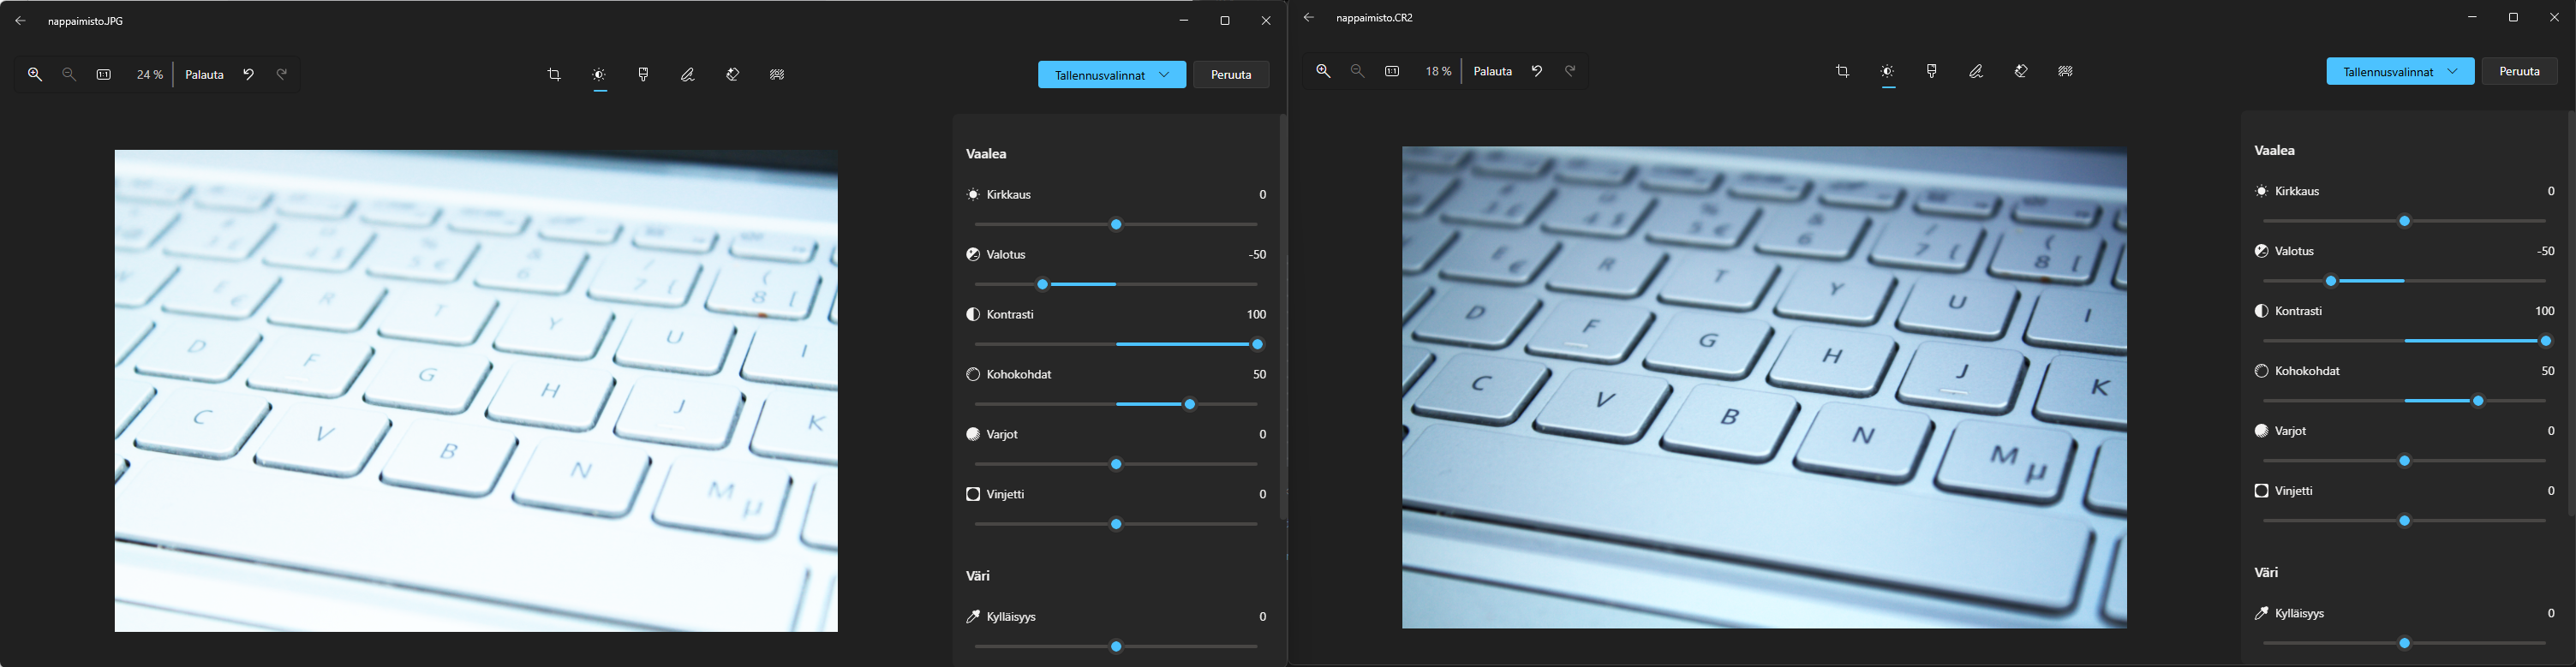The image size is (2576, 667).
Task: Click Palauta to reset nappaimisto.CR2 edits
Action: 1493,72
